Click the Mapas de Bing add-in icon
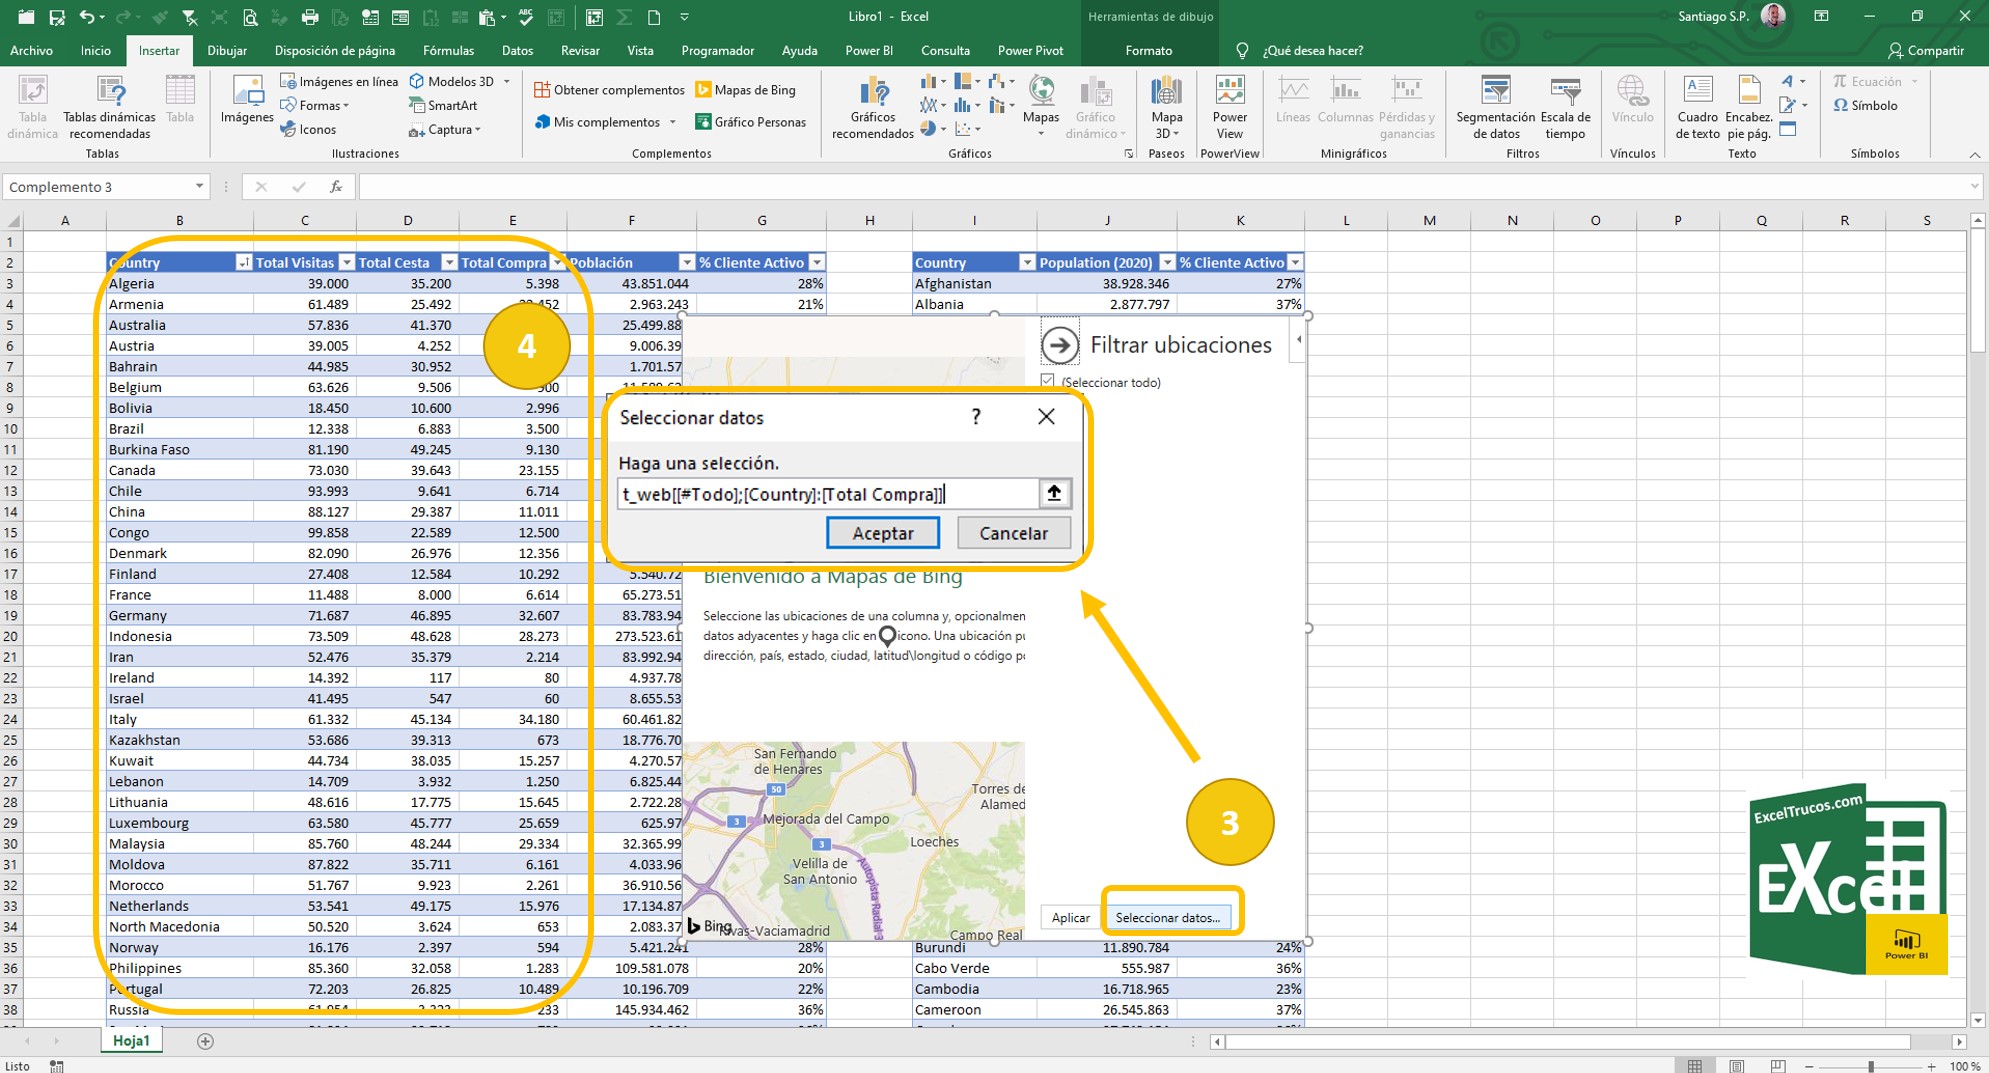Image resolution: width=1989 pixels, height=1073 pixels. [704, 90]
